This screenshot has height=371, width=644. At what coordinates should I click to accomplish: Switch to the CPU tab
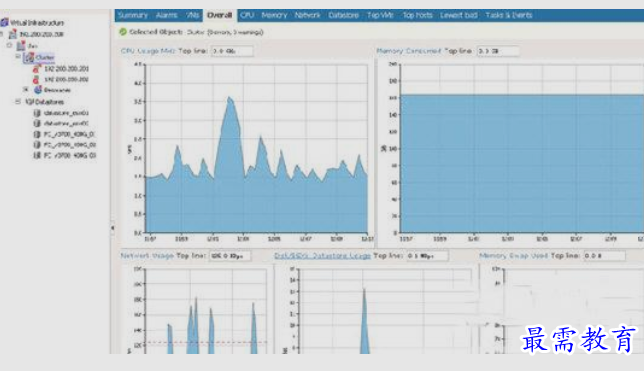pyautogui.click(x=247, y=15)
